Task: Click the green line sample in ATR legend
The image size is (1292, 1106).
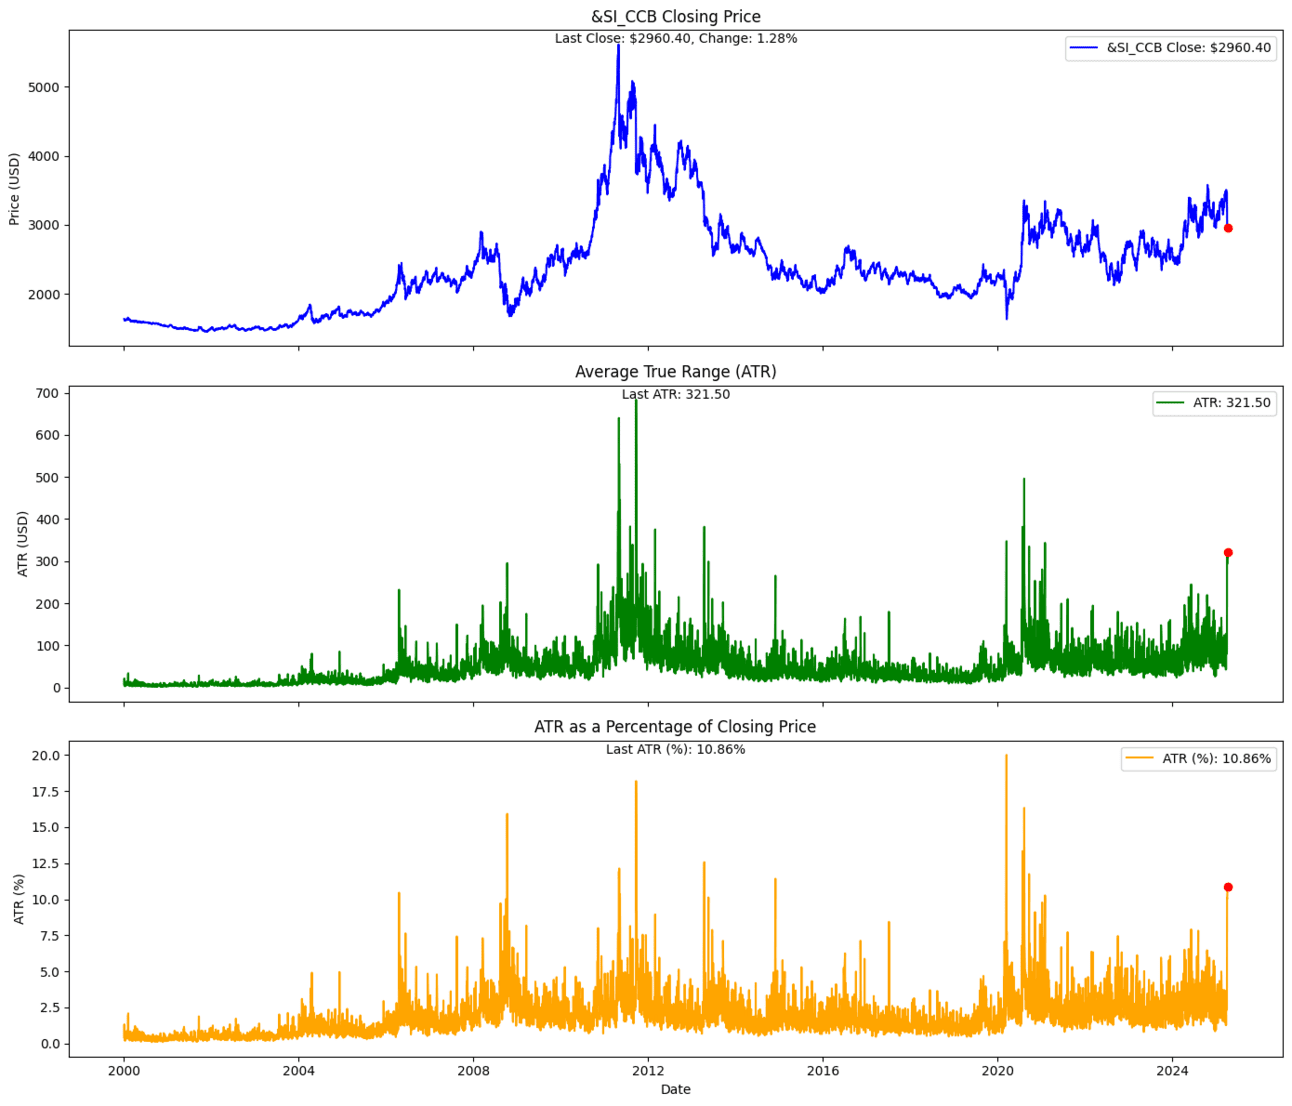Action: [x=1171, y=403]
